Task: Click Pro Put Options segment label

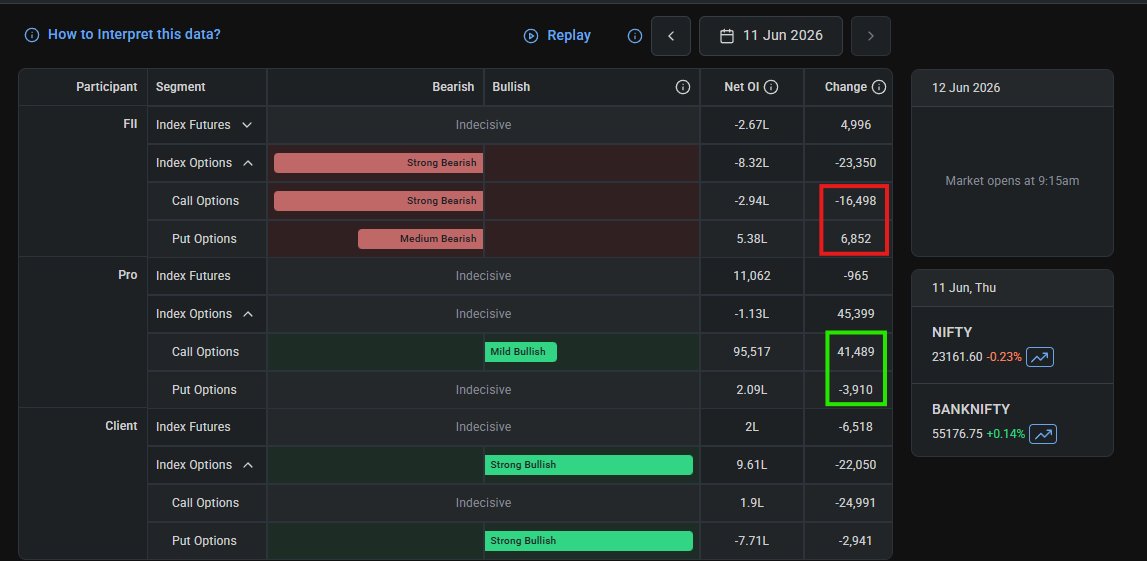Action: coord(204,390)
